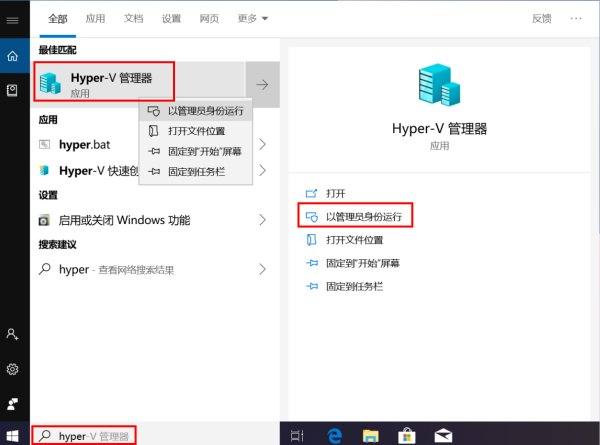The width and height of the screenshot is (600, 445).
Task: Click the more options ellipsis icon
Action: tap(576, 18)
